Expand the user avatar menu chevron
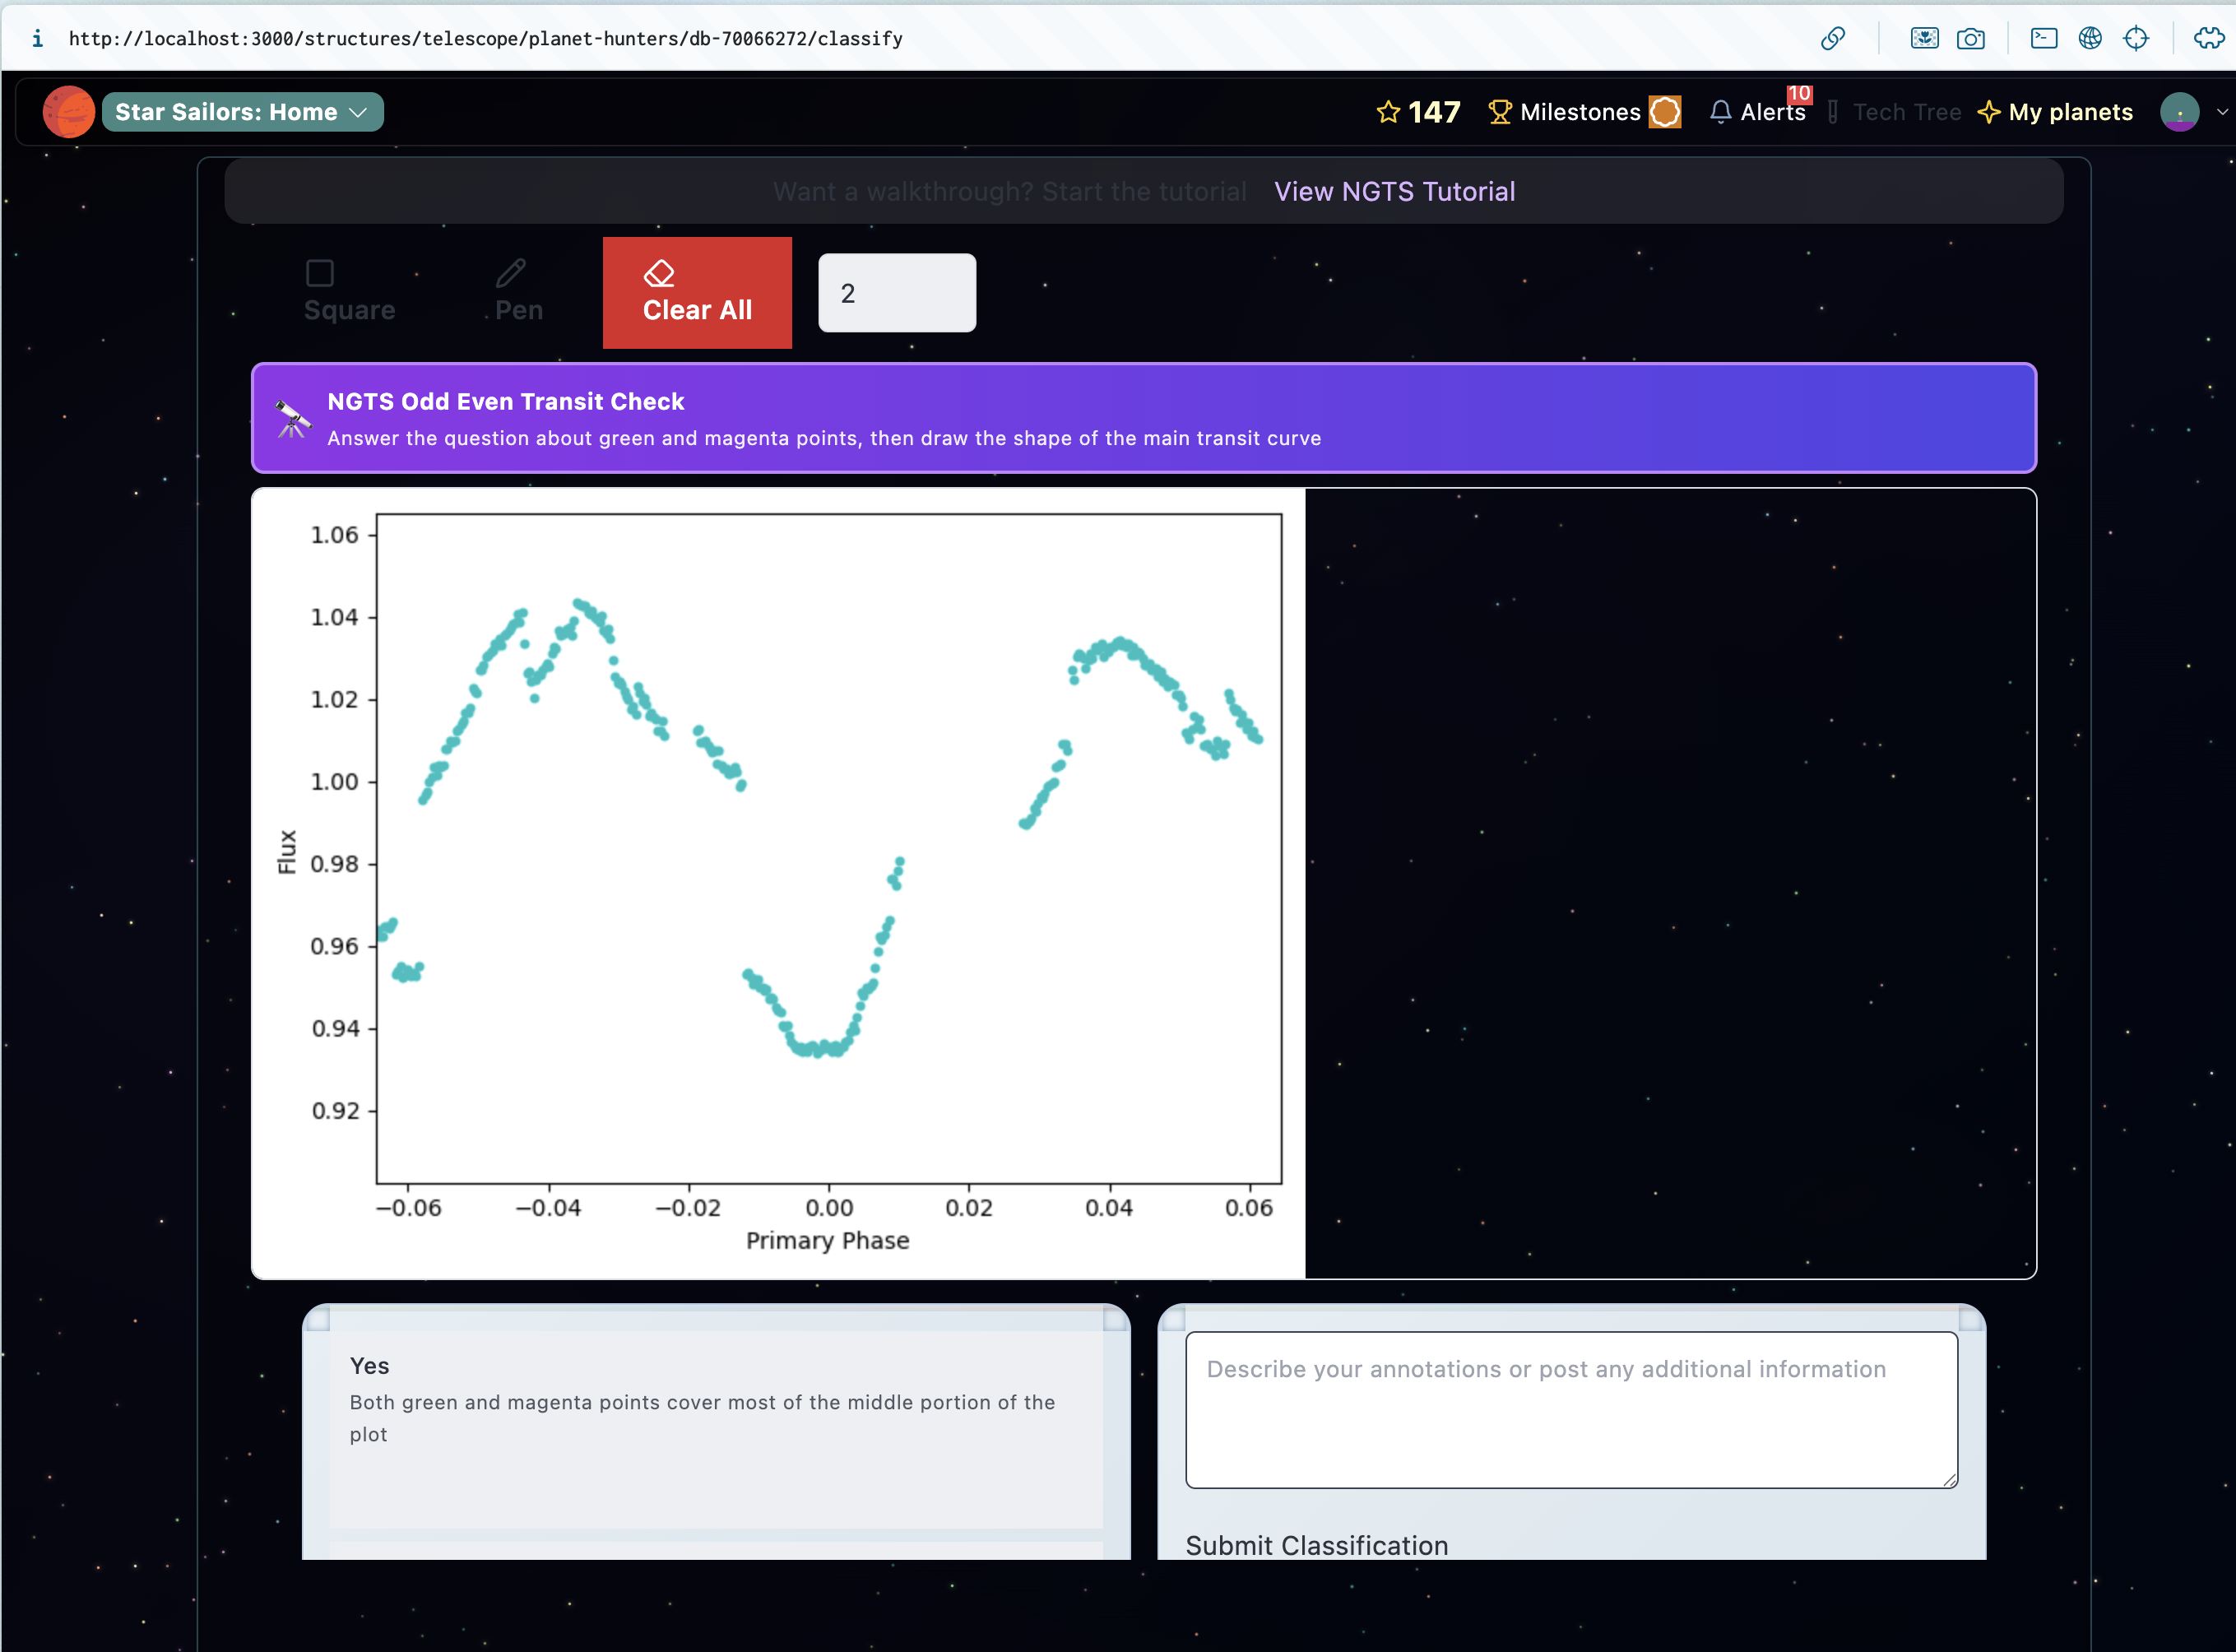The width and height of the screenshot is (2236, 1652). pos(2222,112)
